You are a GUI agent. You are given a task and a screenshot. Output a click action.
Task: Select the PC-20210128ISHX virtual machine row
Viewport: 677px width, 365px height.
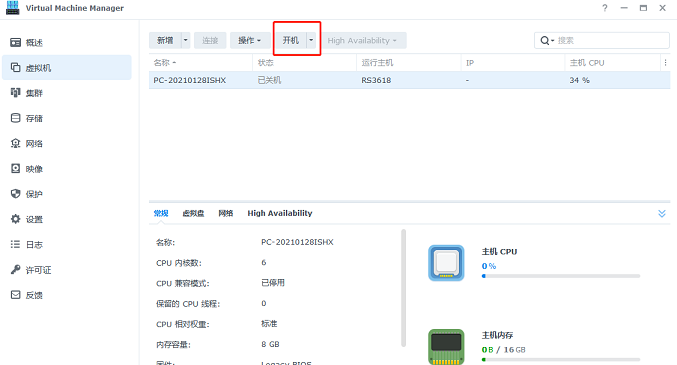tap(409, 80)
